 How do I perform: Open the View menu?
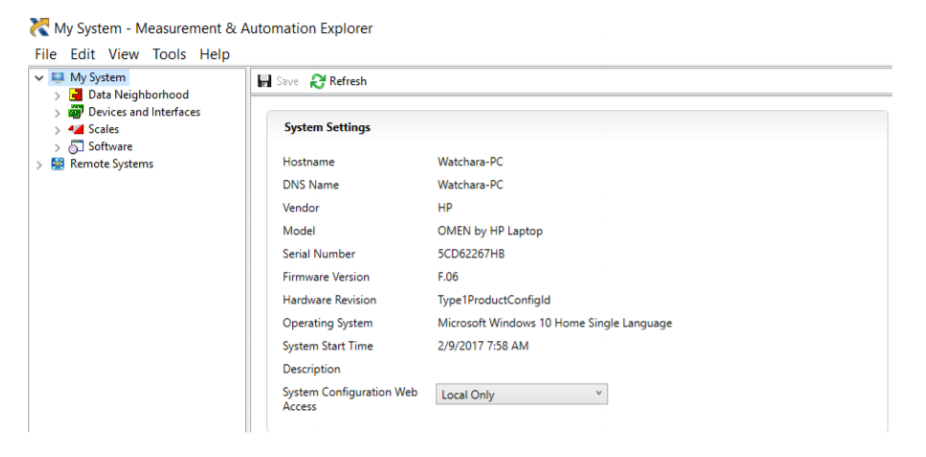[124, 54]
